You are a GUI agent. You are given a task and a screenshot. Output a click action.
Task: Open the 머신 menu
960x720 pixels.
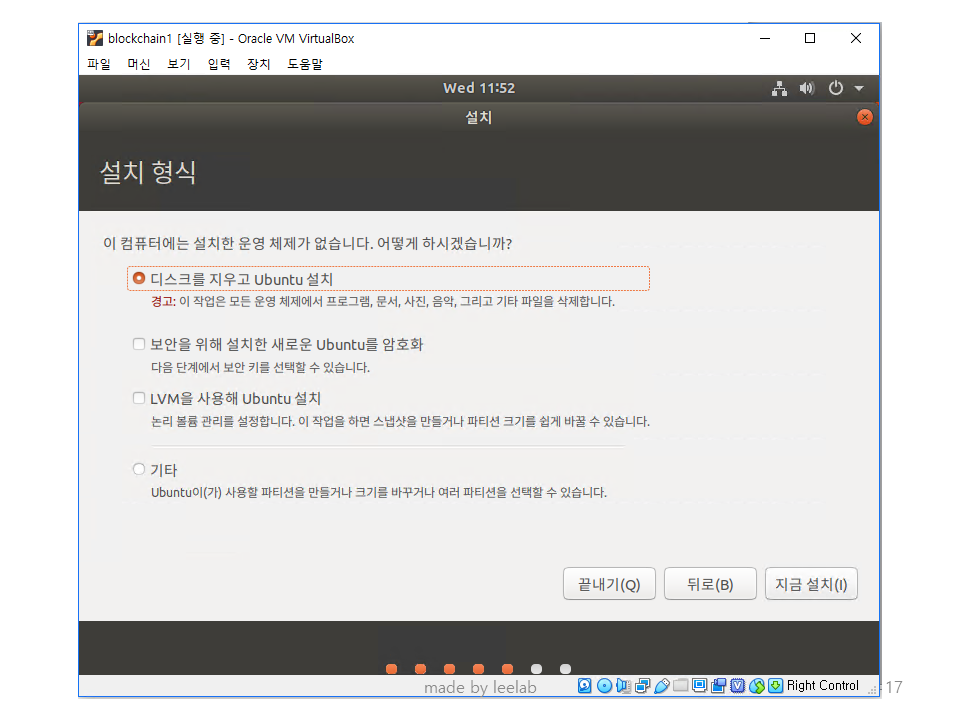click(139, 64)
